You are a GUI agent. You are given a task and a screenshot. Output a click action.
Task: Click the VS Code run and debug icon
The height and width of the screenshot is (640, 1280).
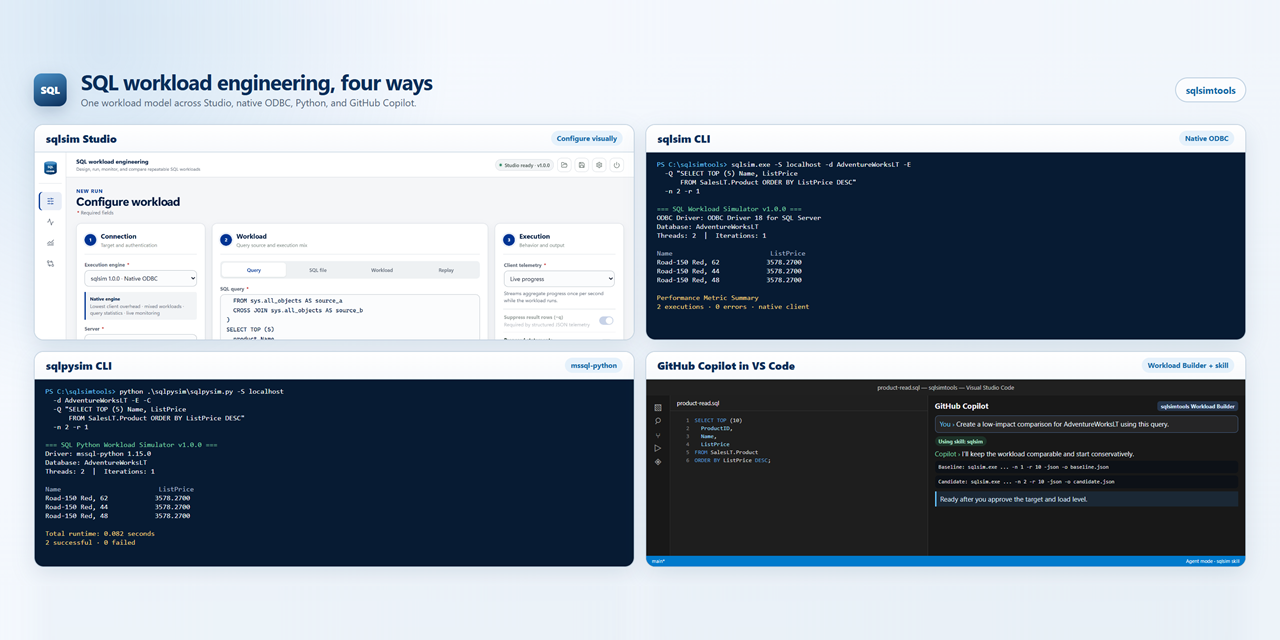658,448
